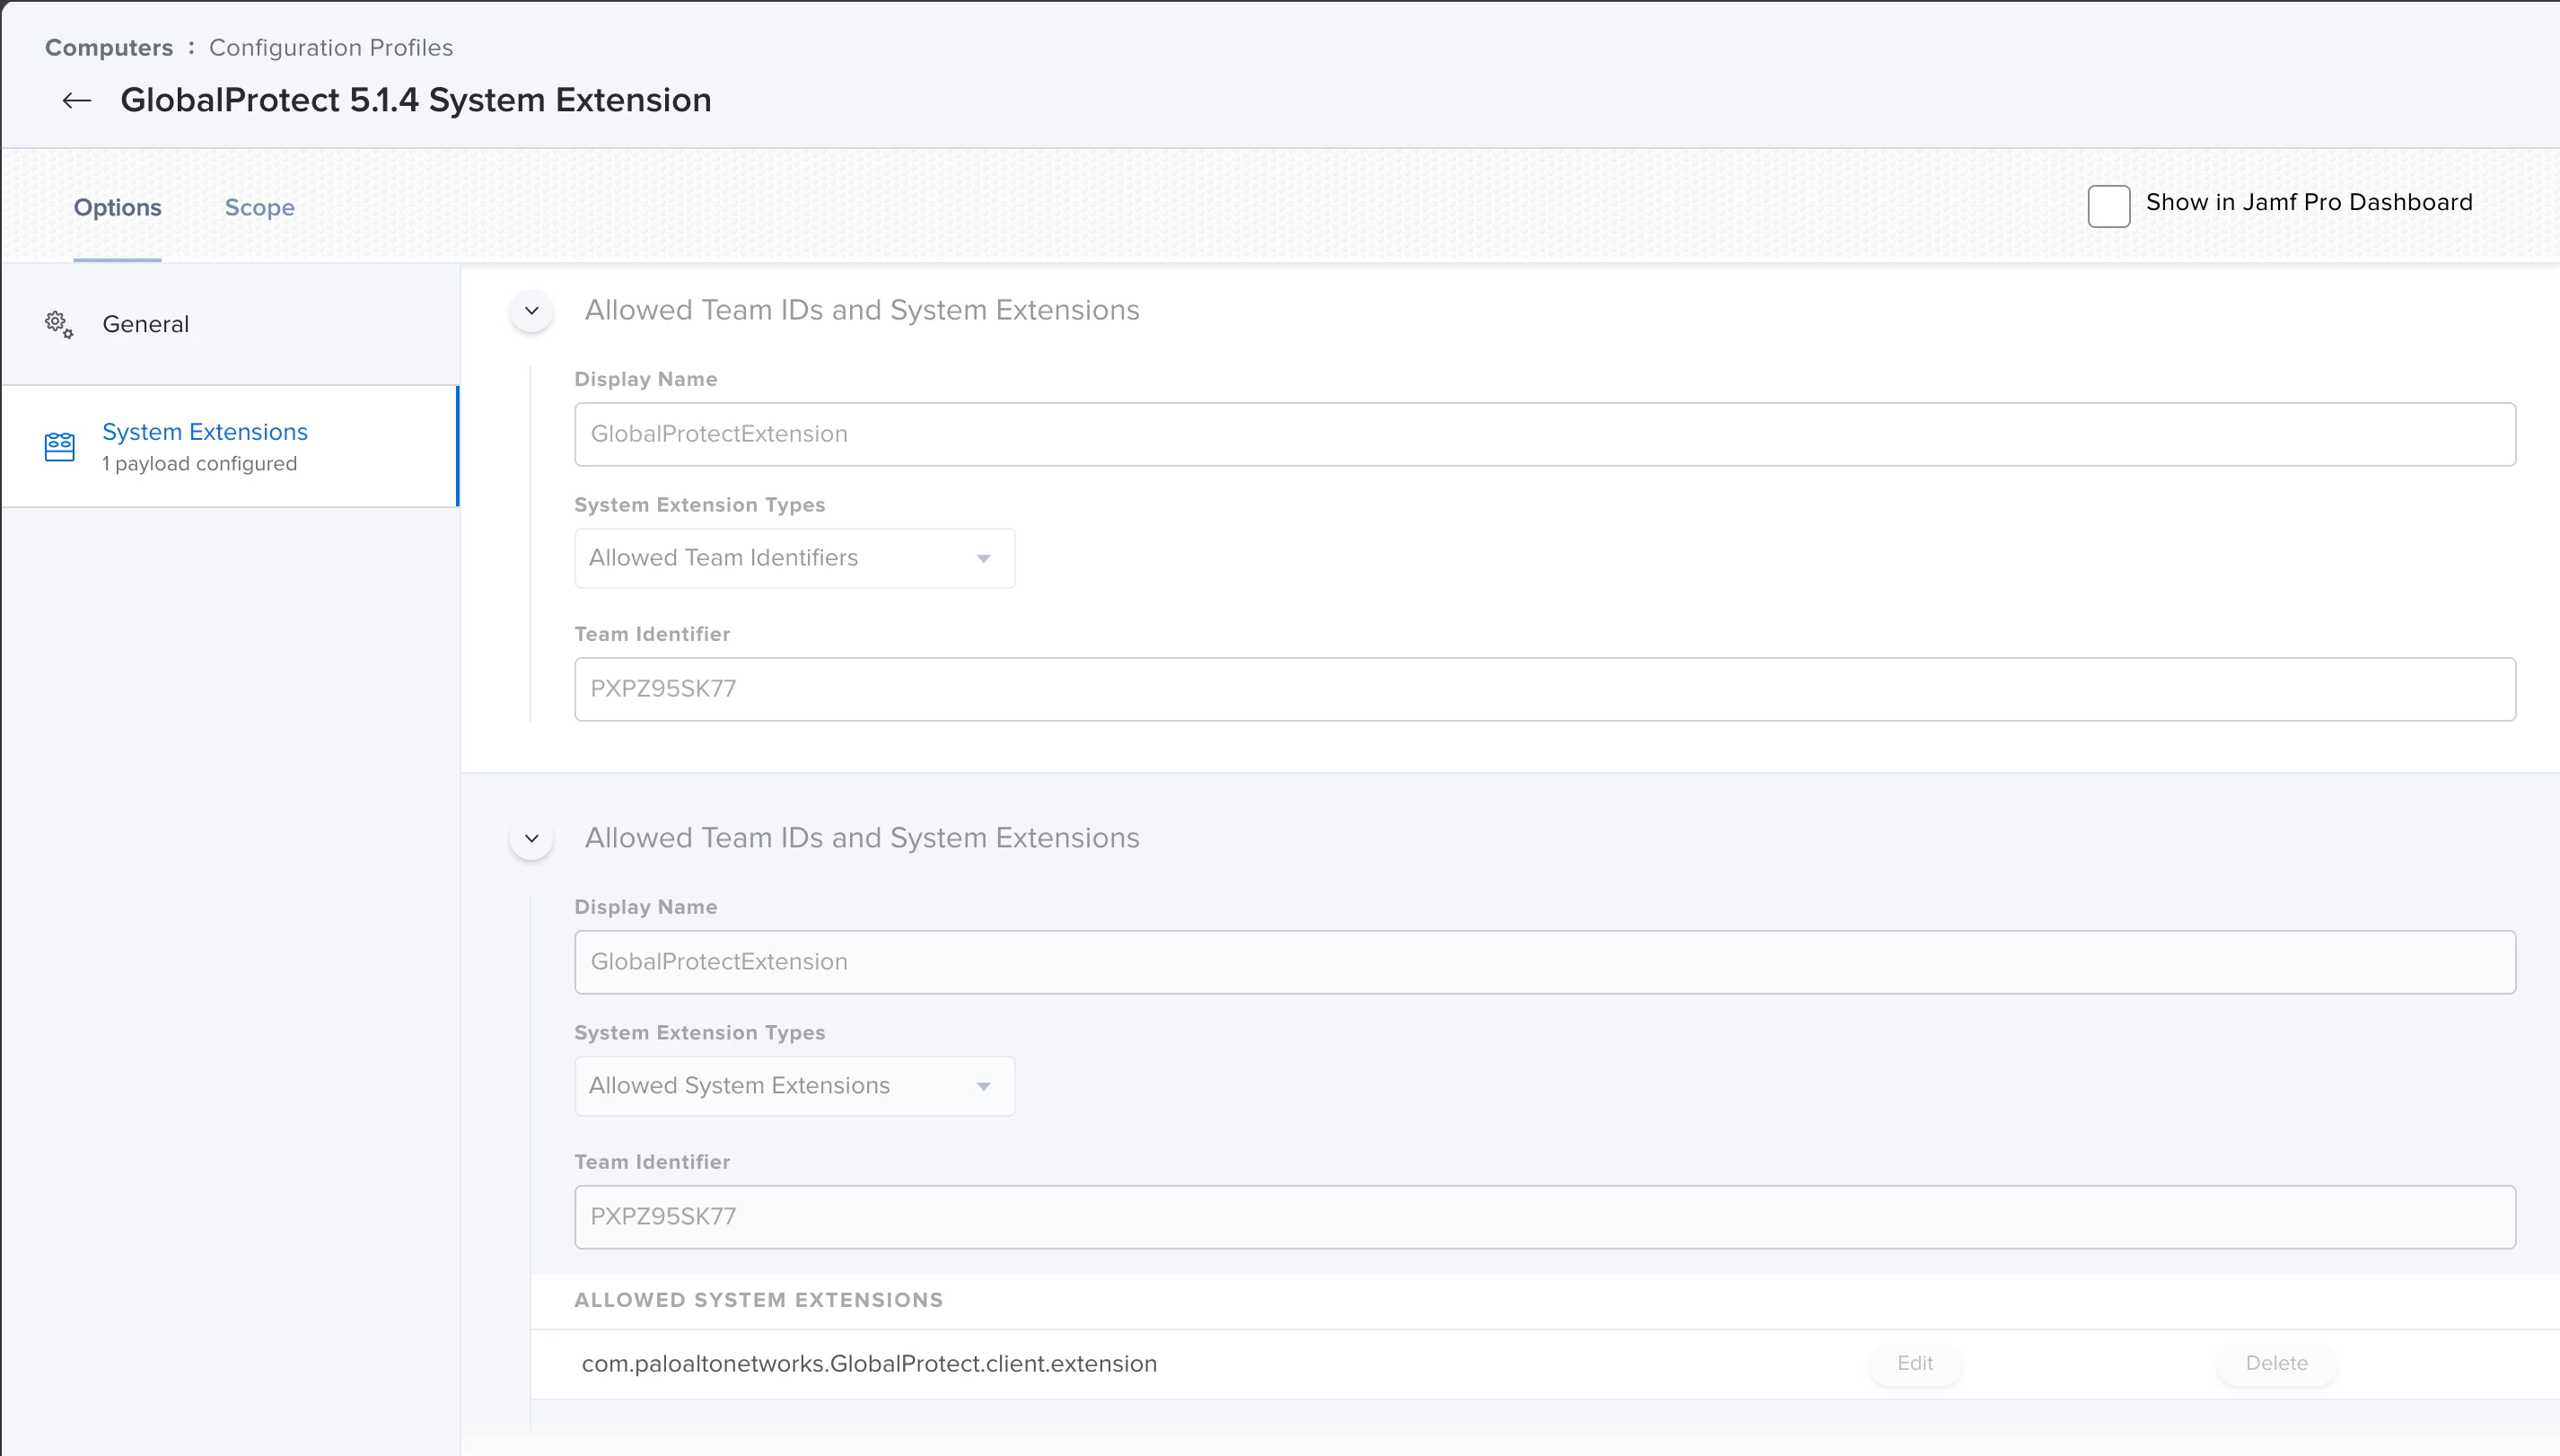This screenshot has width=2560, height=1456.
Task: Click the first Display Name input field
Action: [x=1545, y=434]
